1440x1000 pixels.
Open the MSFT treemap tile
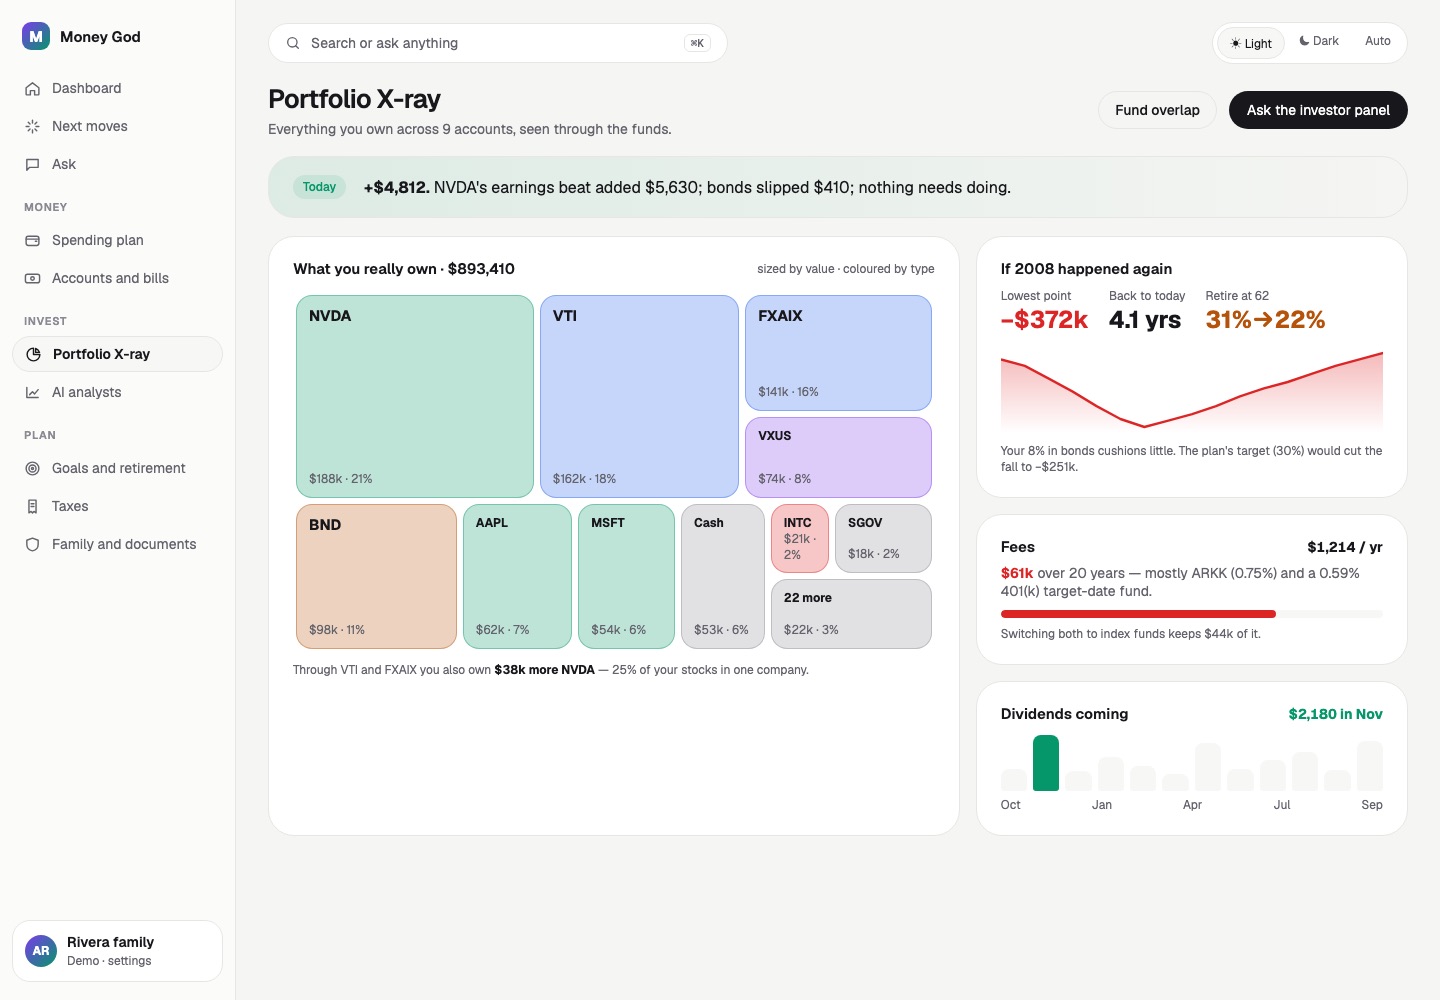click(x=627, y=576)
